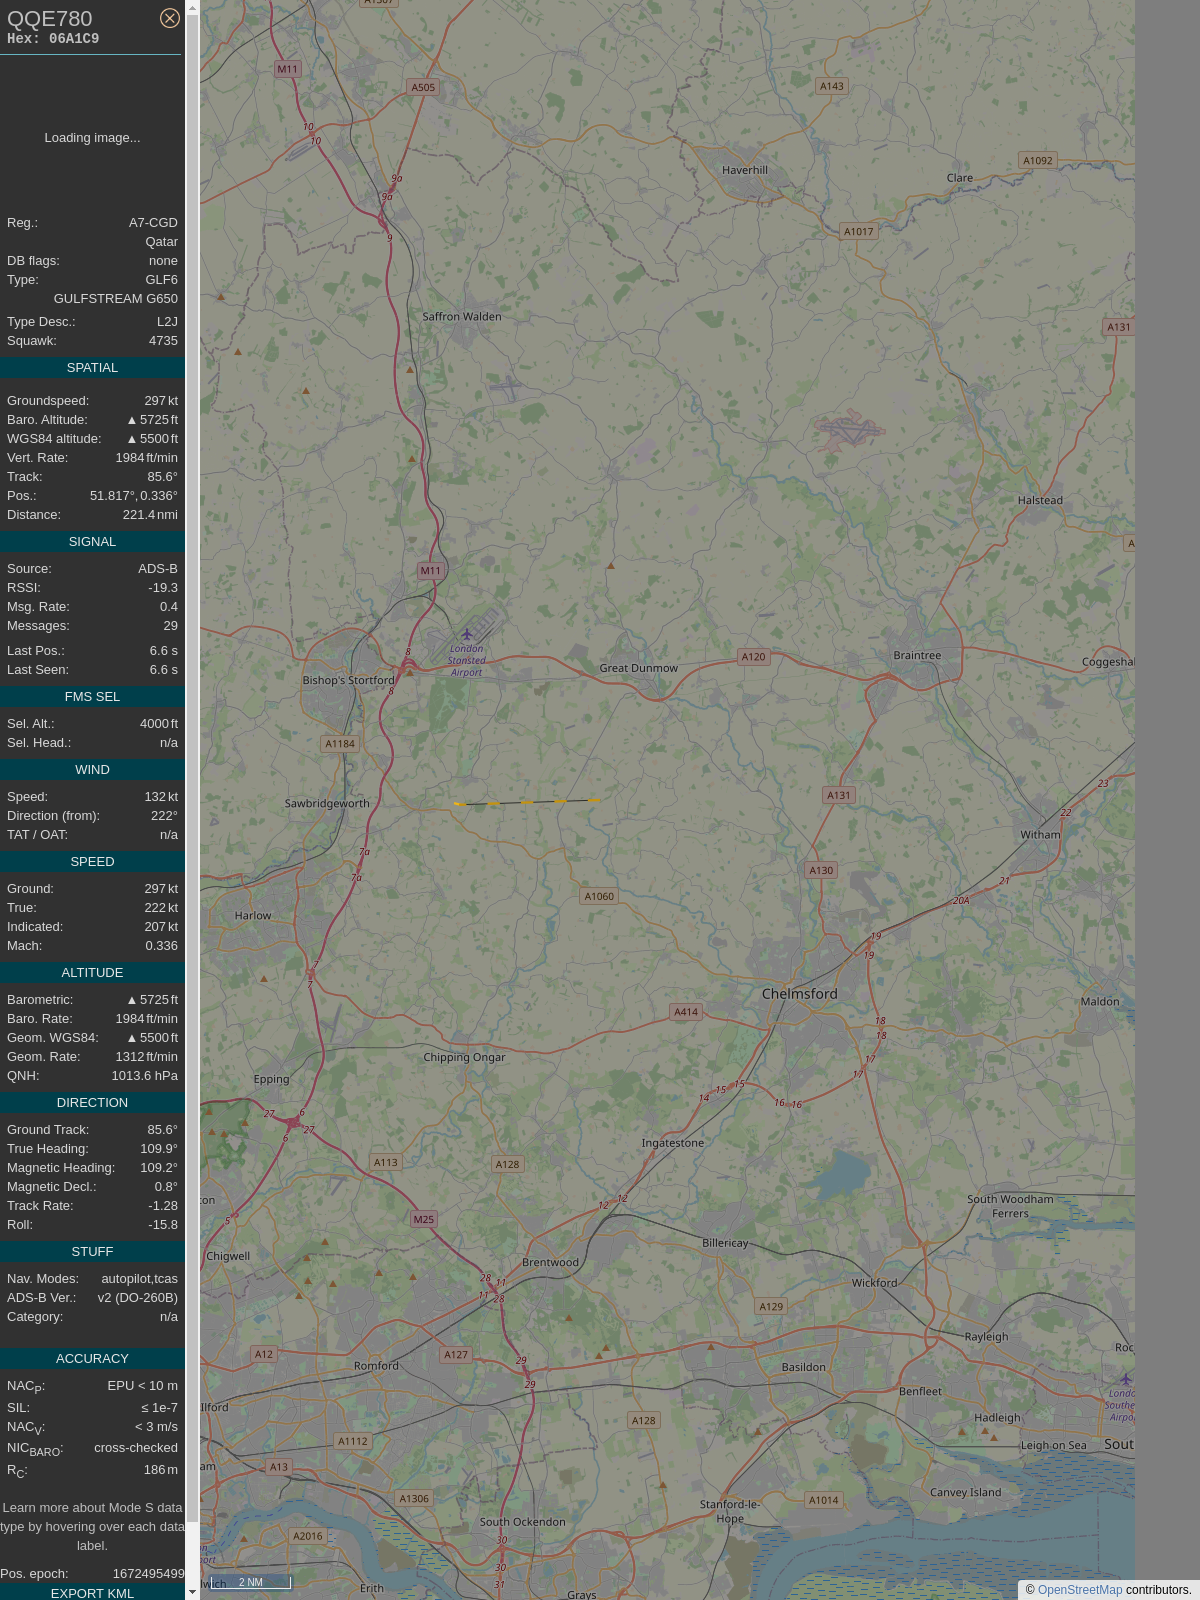Click the 2 NM map scale bar

[251, 1582]
